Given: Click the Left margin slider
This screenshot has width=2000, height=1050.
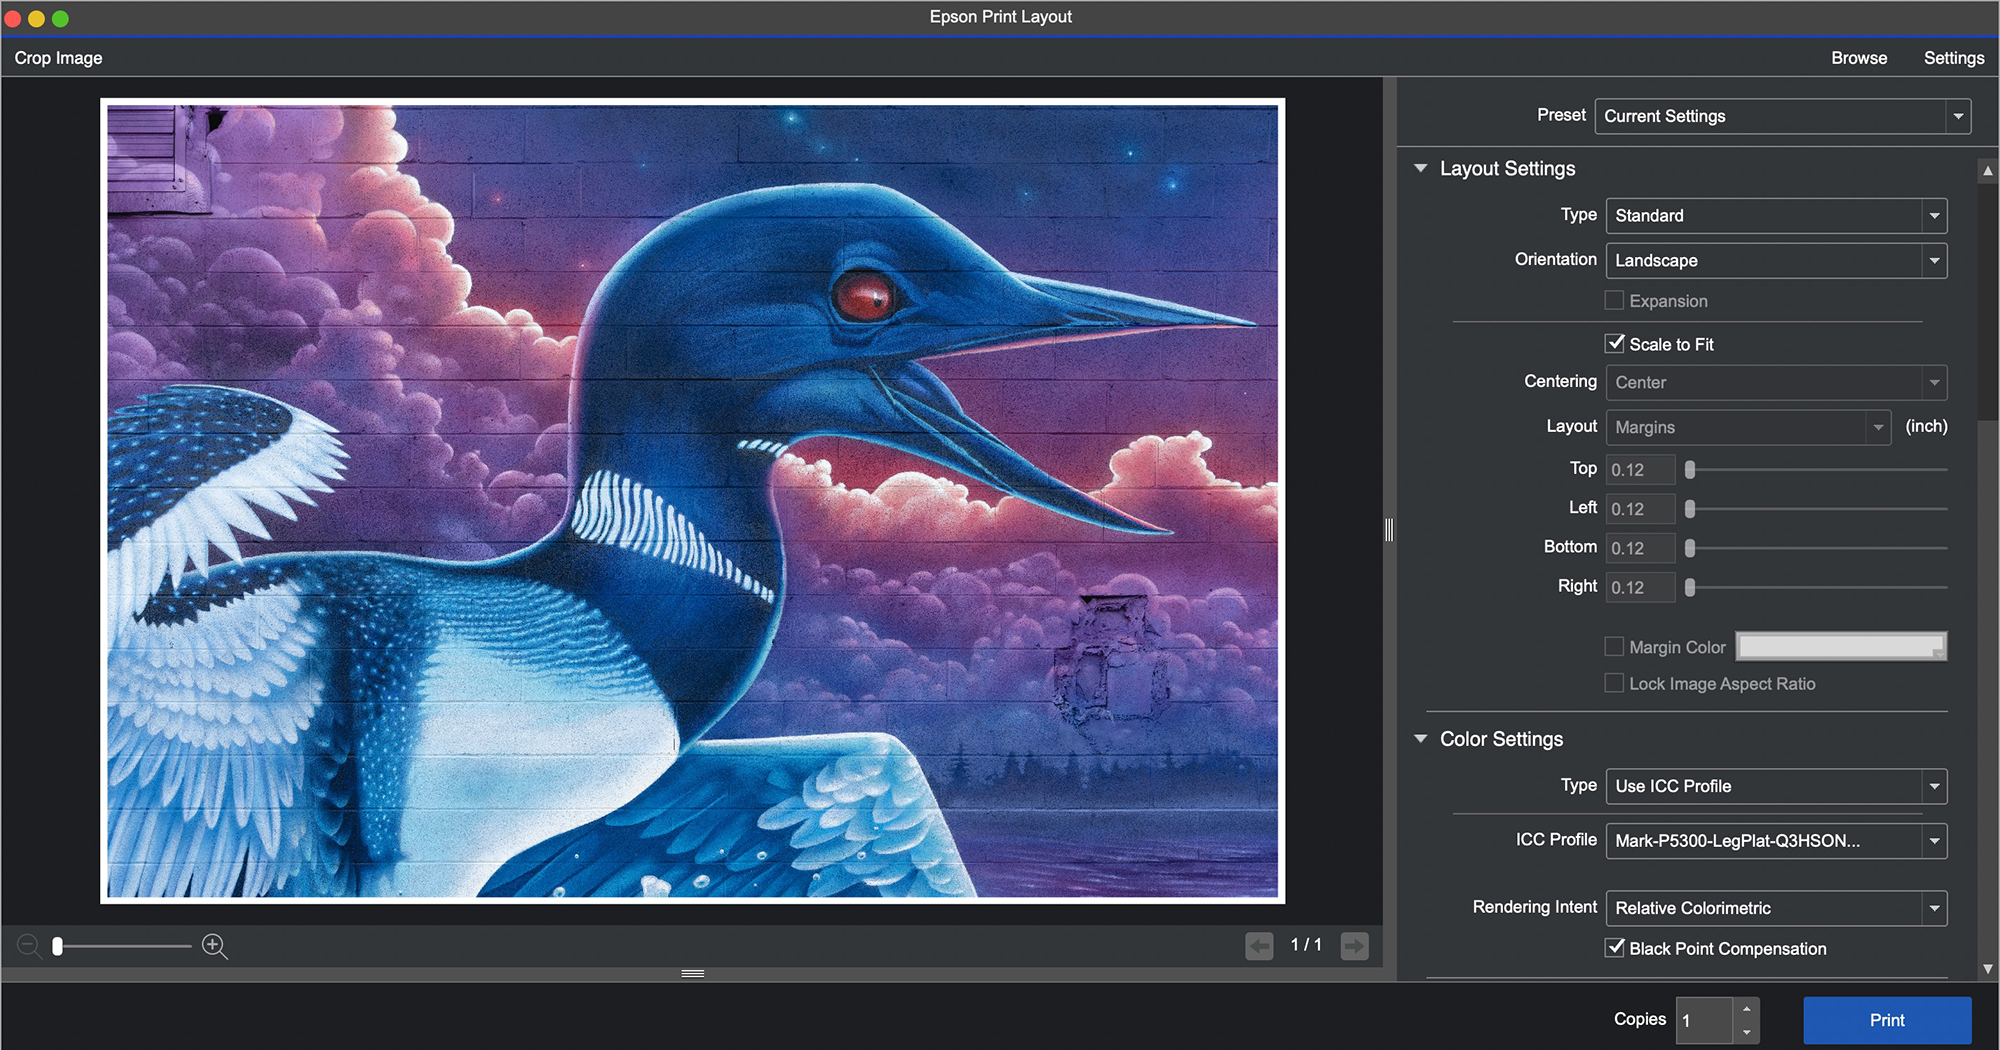Looking at the screenshot, I should point(1817,509).
